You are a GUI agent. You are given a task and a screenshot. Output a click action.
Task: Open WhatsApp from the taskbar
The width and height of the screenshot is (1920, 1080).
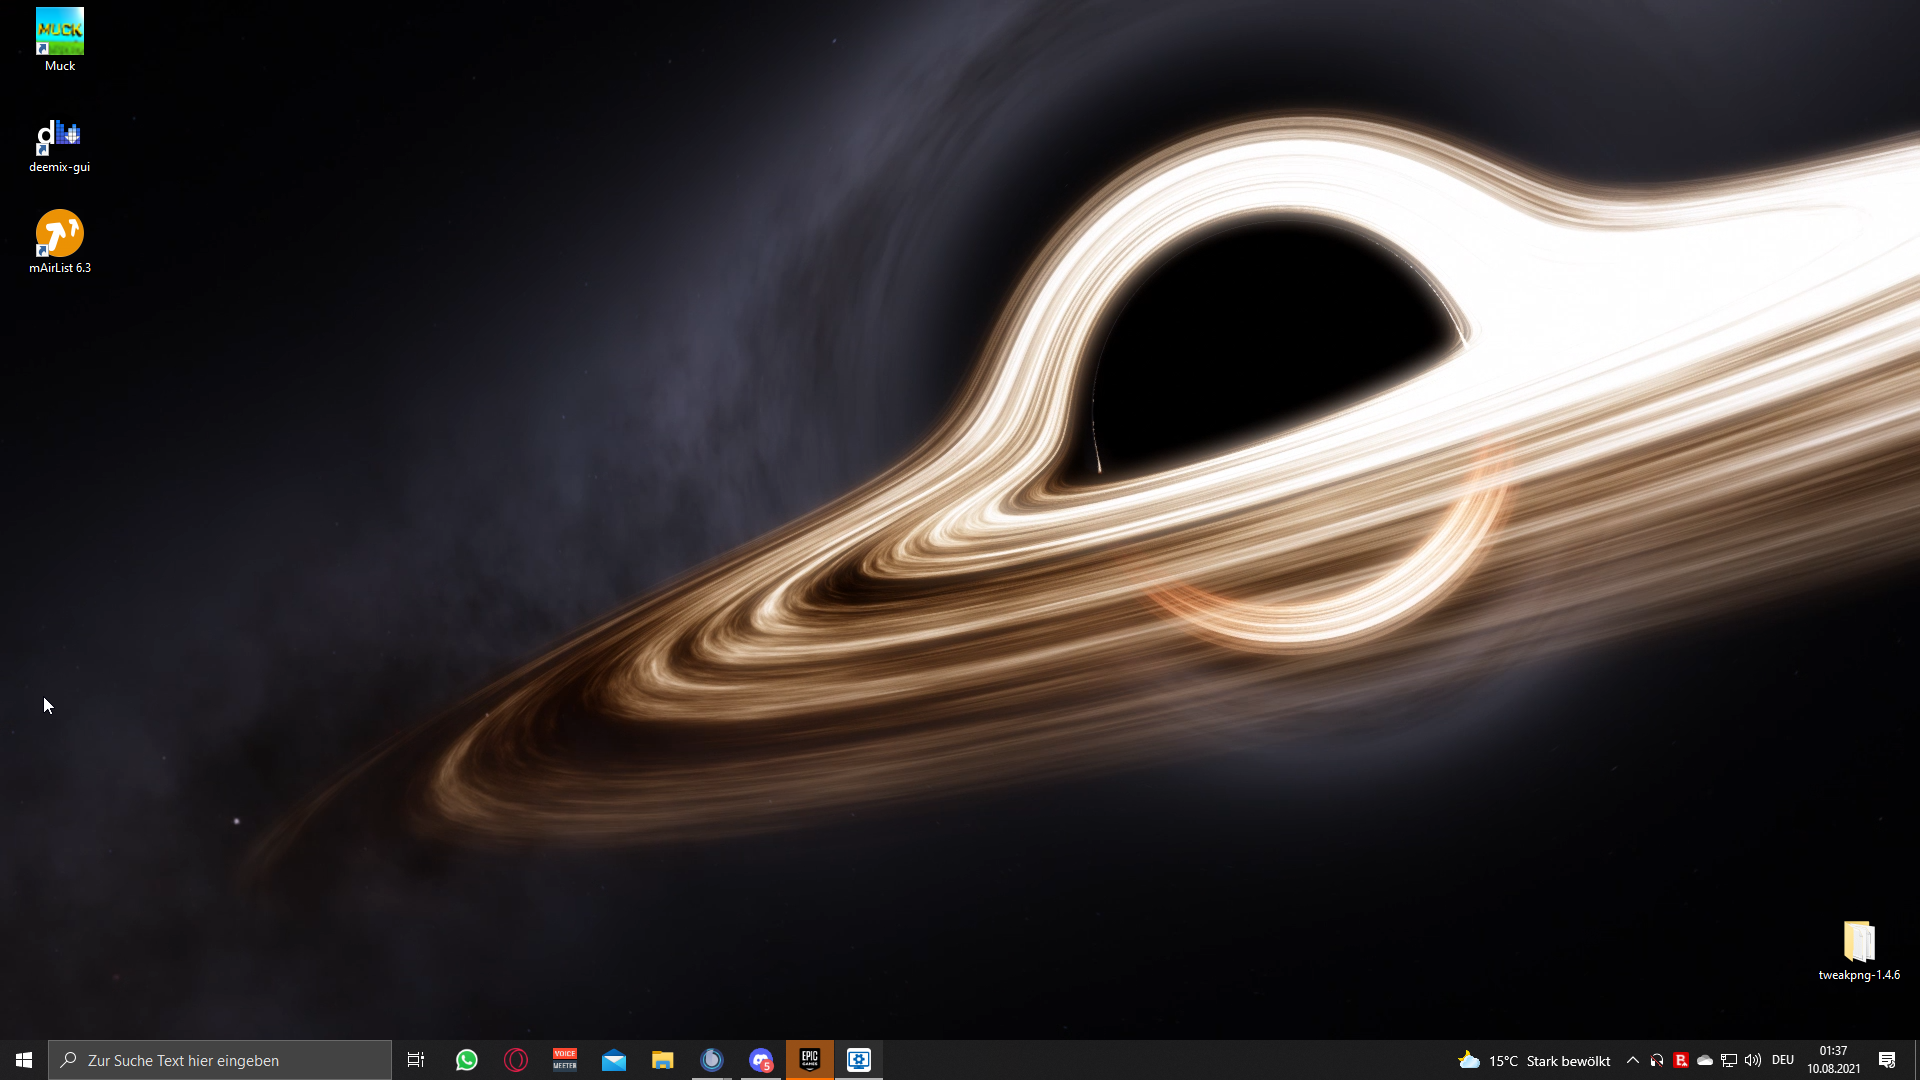(467, 1060)
